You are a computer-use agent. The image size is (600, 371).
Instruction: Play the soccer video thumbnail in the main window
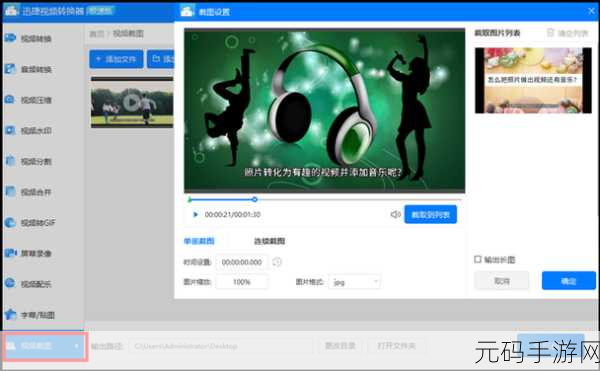(x=132, y=102)
